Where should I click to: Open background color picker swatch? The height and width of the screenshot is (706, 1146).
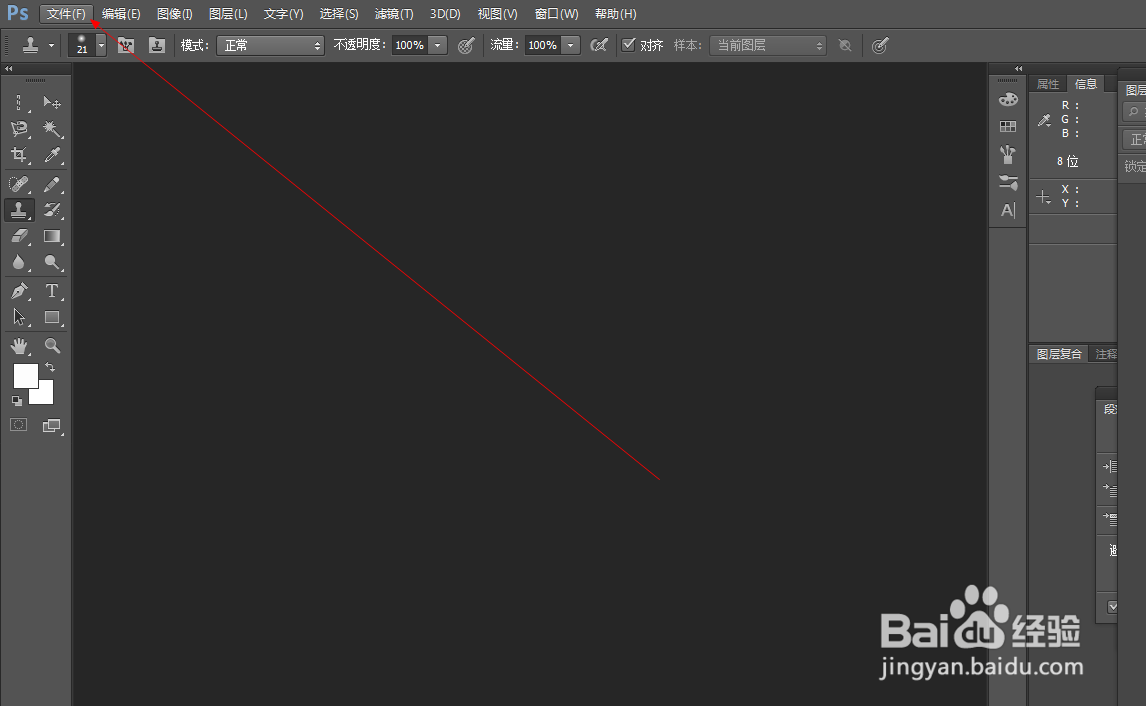[x=45, y=395]
